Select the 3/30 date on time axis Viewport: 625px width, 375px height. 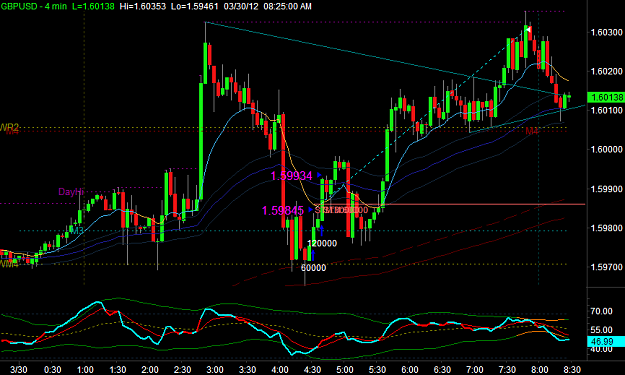tap(18, 370)
